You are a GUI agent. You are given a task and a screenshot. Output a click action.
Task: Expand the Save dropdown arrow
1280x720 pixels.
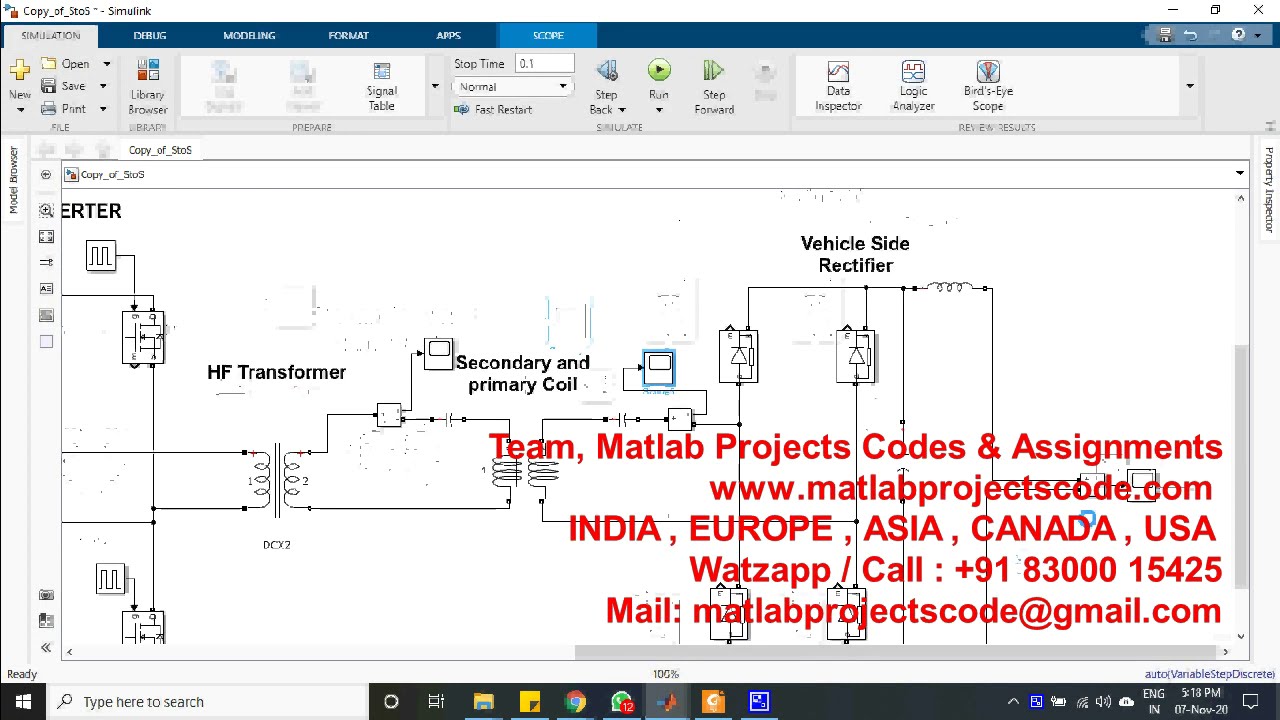coord(102,86)
